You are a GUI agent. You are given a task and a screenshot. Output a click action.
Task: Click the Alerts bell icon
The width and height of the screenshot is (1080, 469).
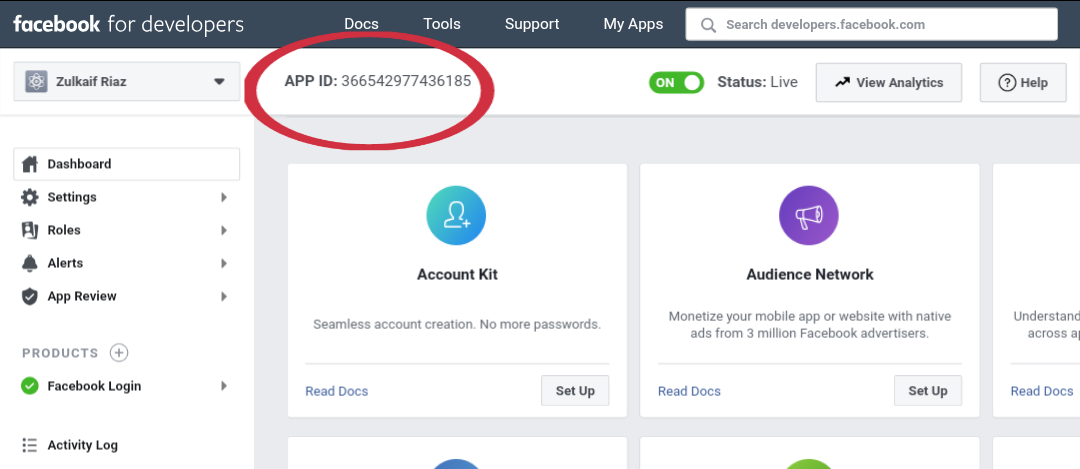(x=29, y=263)
